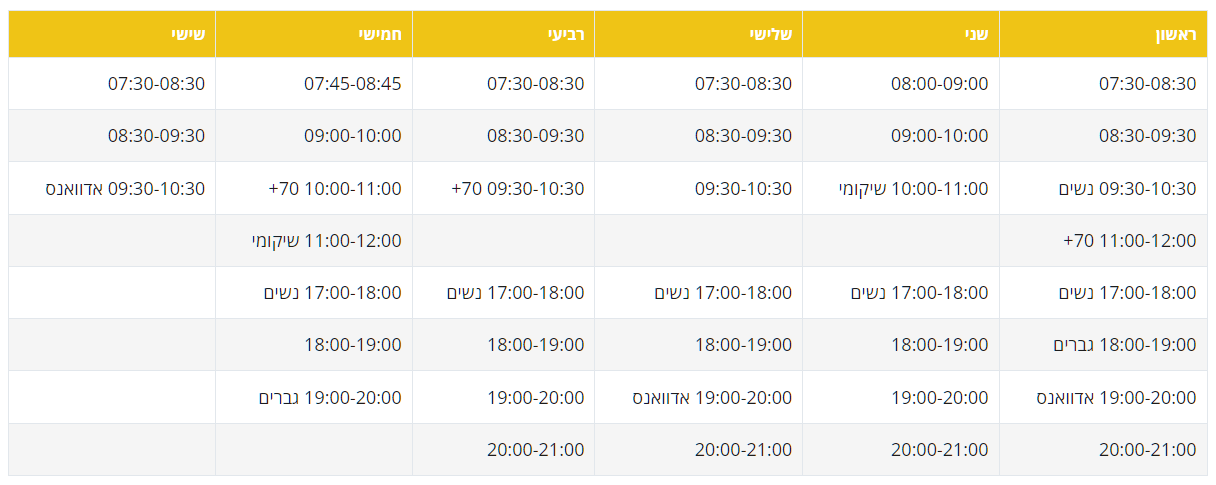This screenshot has height=485, width=1216.
Task: Select the 09:30-10:30 70+ slot under רביעי
Action: click(x=517, y=189)
